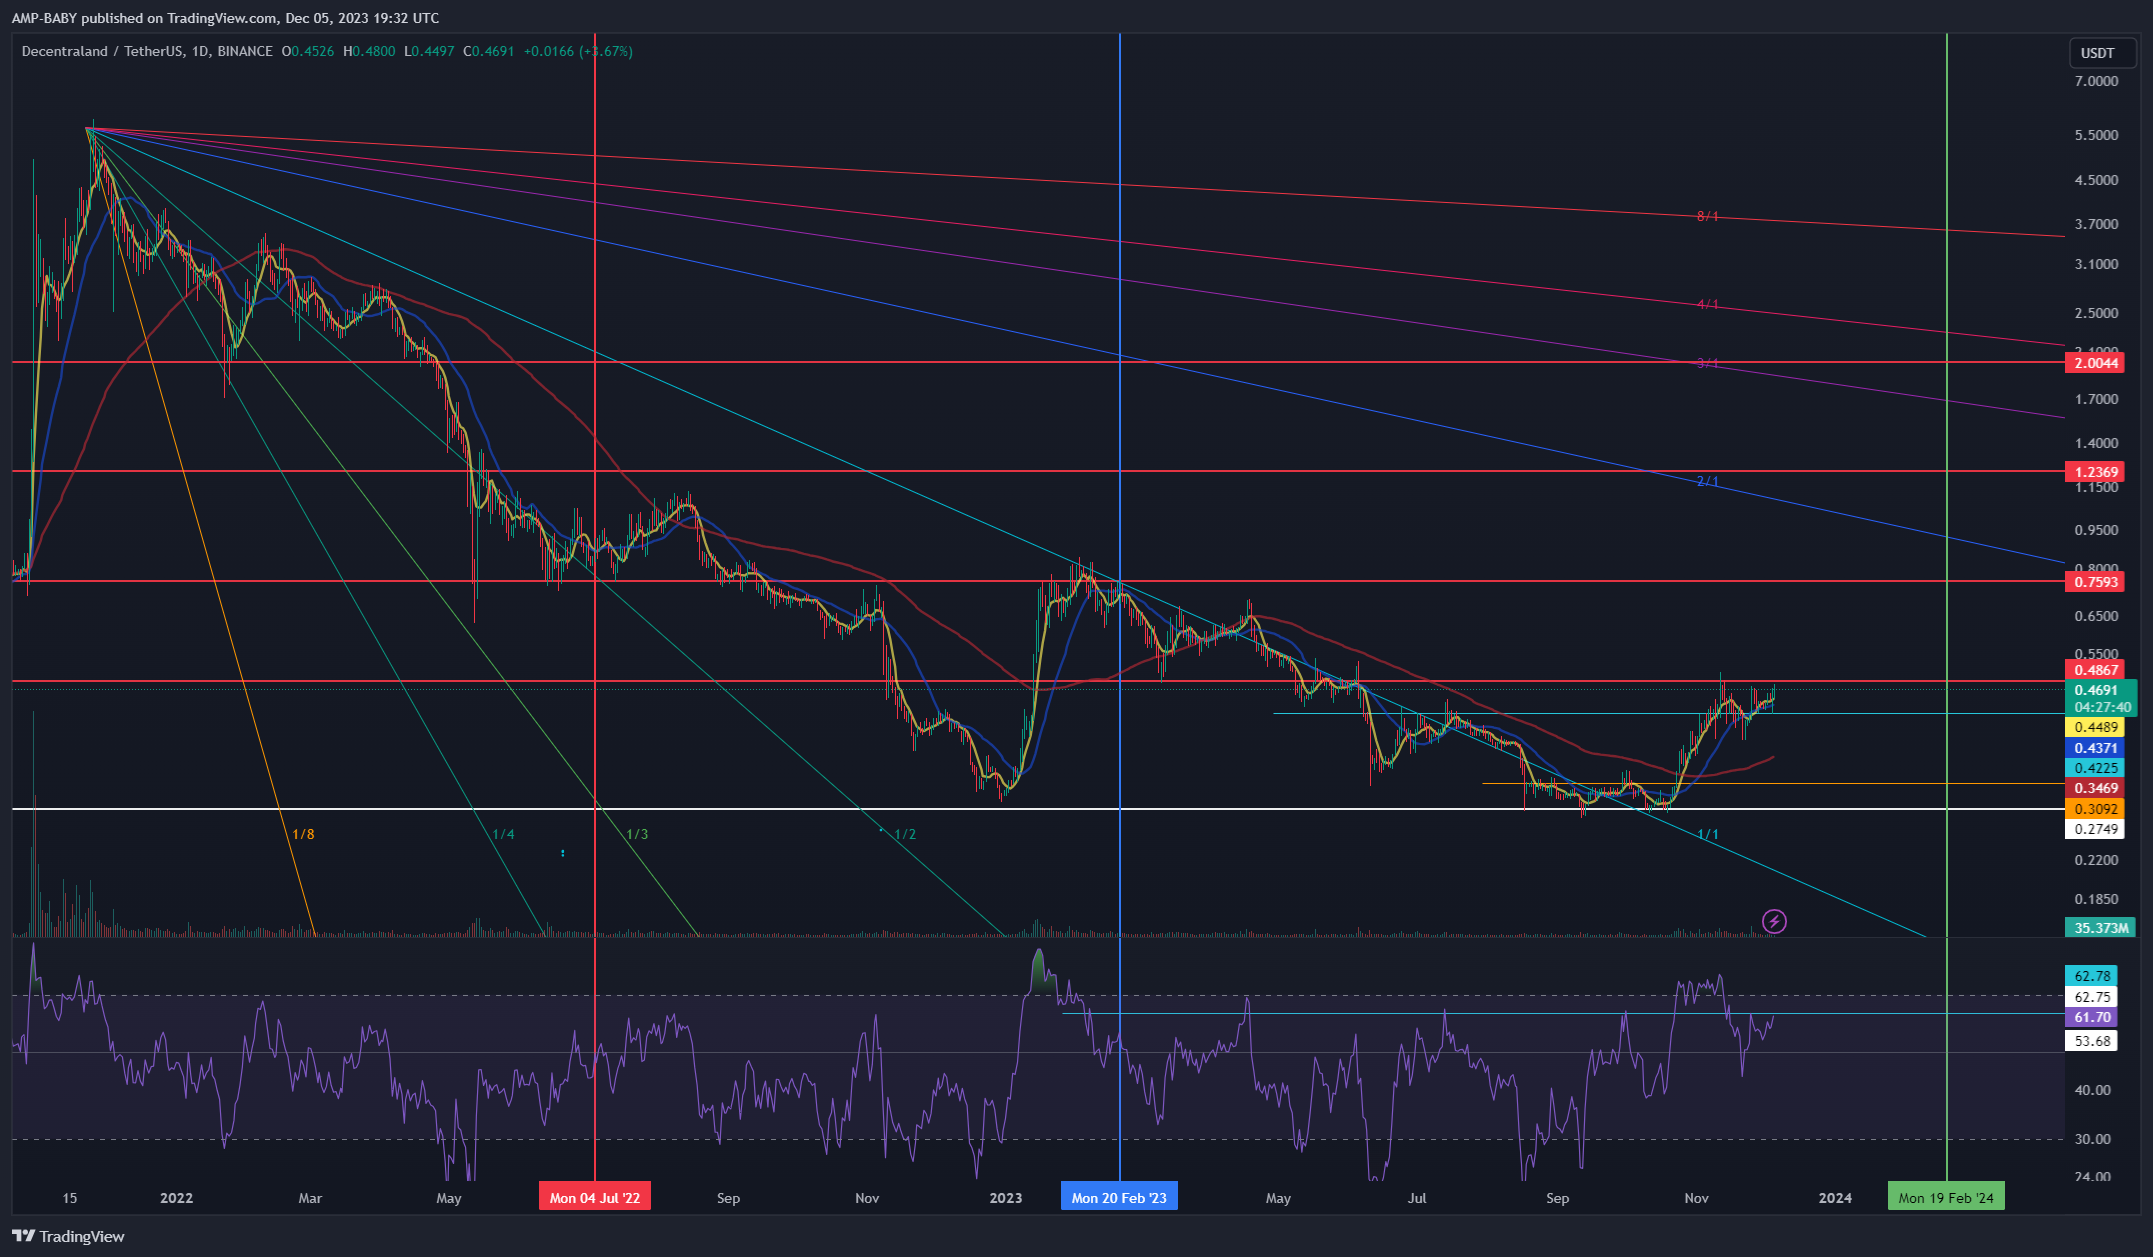The height and width of the screenshot is (1257, 2153).
Task: Click the 40.00 RSI axis tick
Action: [x=2093, y=1090]
